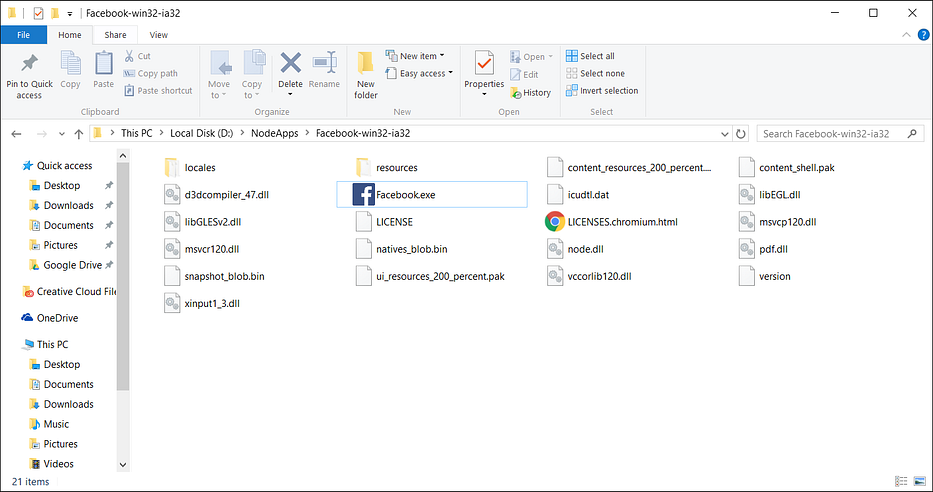Navigate to NodeApps in the address path
The width and height of the screenshot is (933, 492).
tap(274, 133)
